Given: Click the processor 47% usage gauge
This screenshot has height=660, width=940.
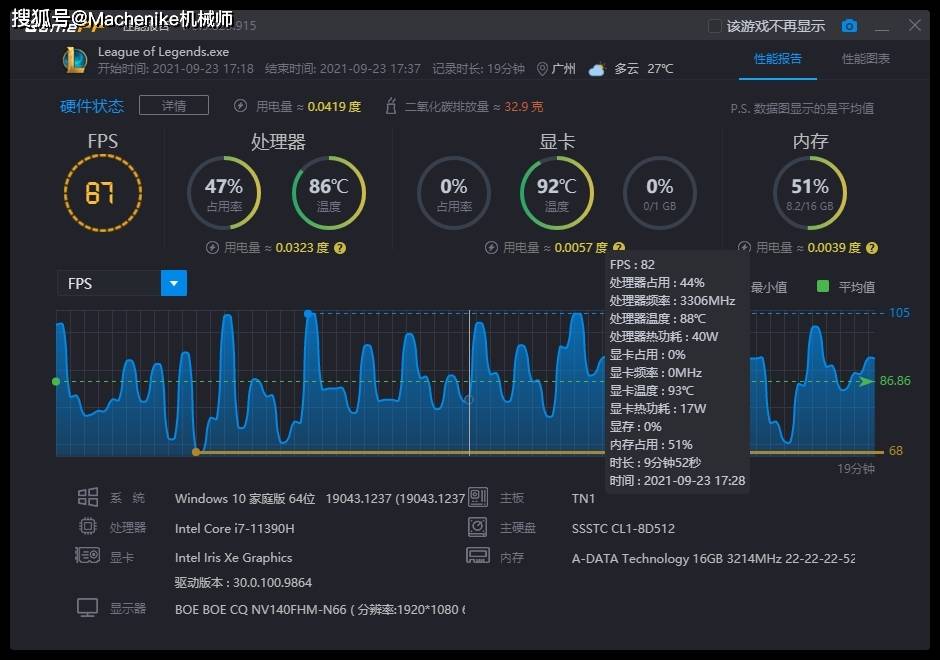Looking at the screenshot, I should (x=224, y=193).
